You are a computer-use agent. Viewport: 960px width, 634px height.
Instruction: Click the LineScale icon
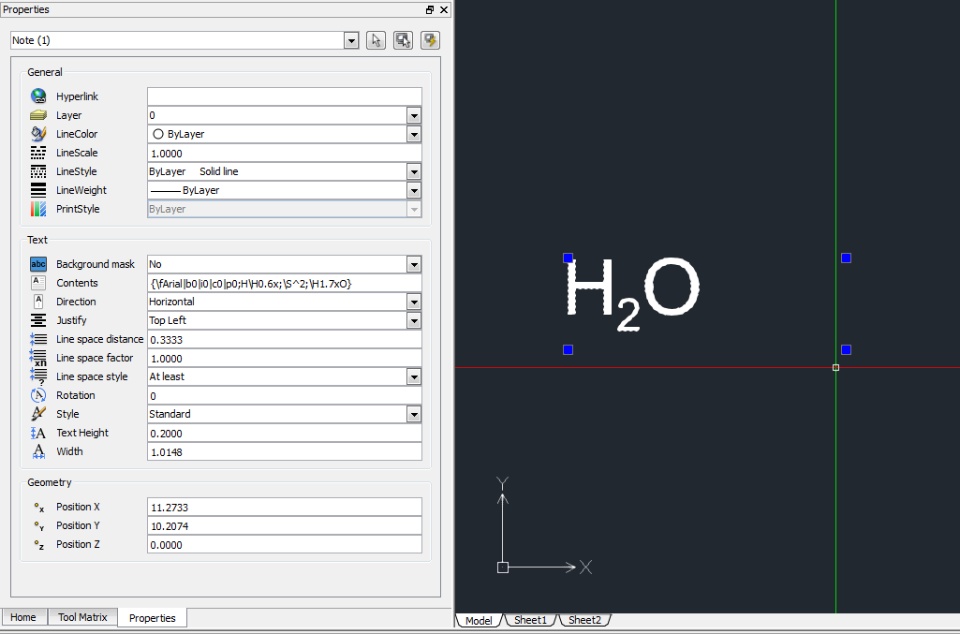coord(39,152)
